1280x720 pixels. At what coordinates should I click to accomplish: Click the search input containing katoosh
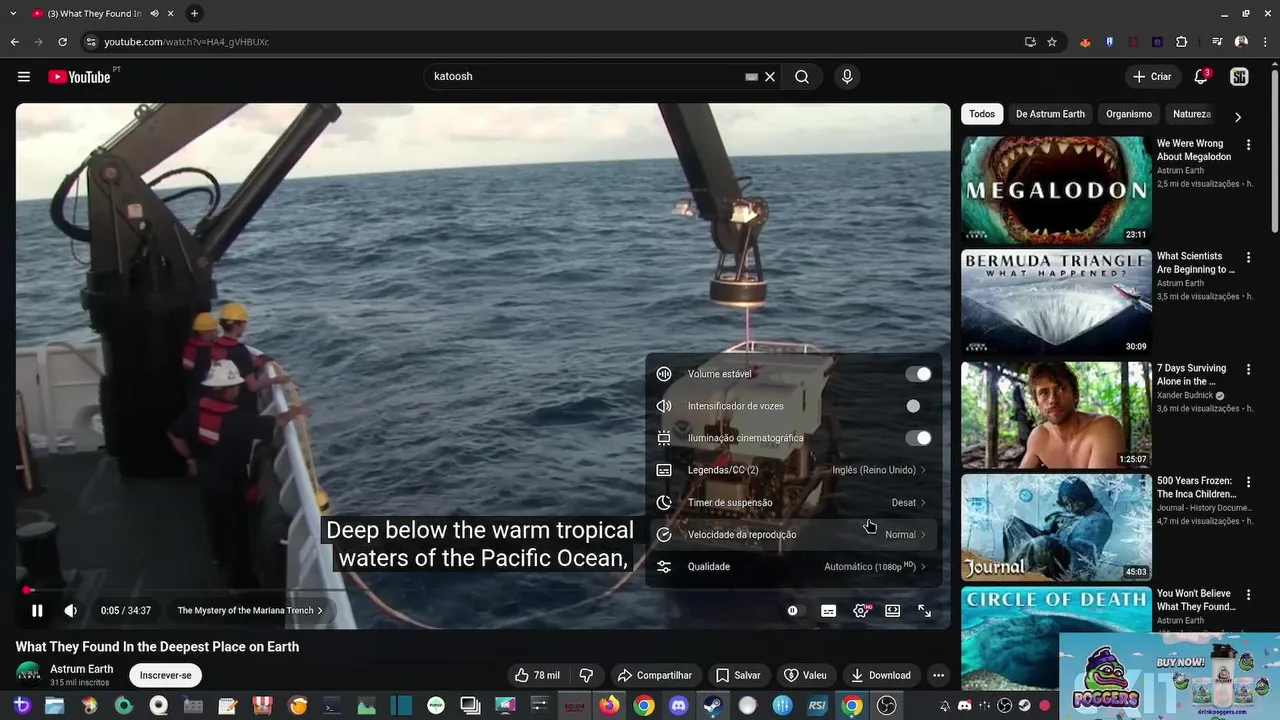[585, 77]
